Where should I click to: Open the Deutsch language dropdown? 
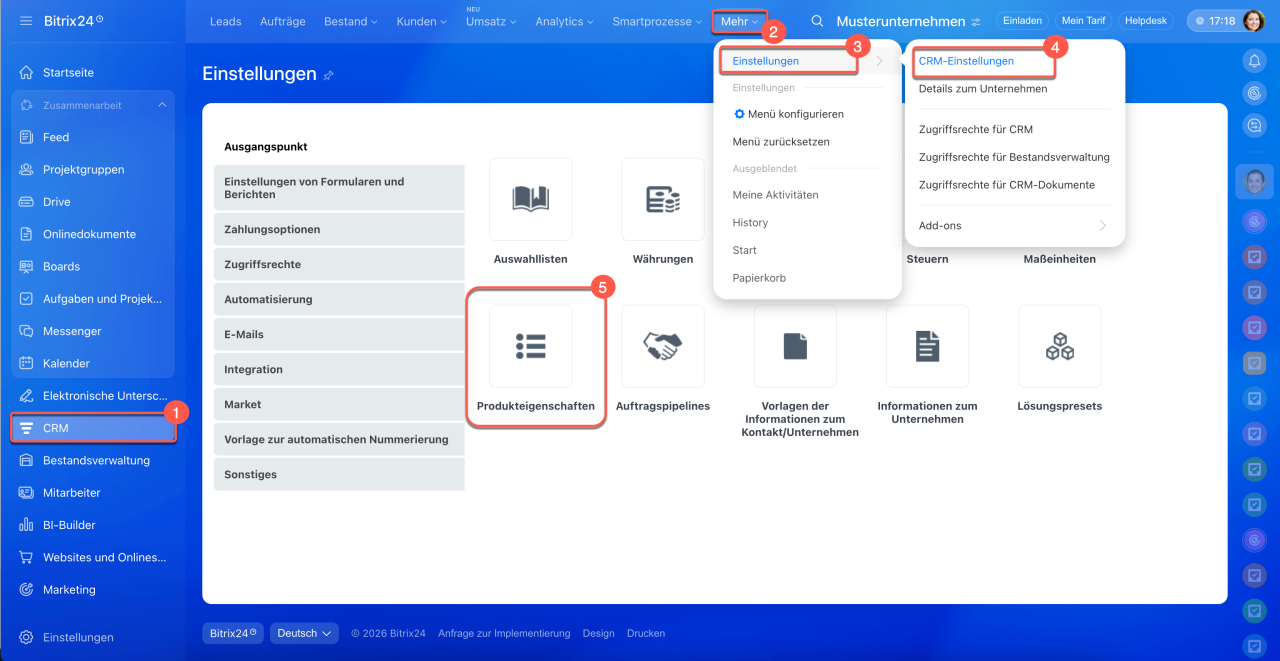pos(303,633)
